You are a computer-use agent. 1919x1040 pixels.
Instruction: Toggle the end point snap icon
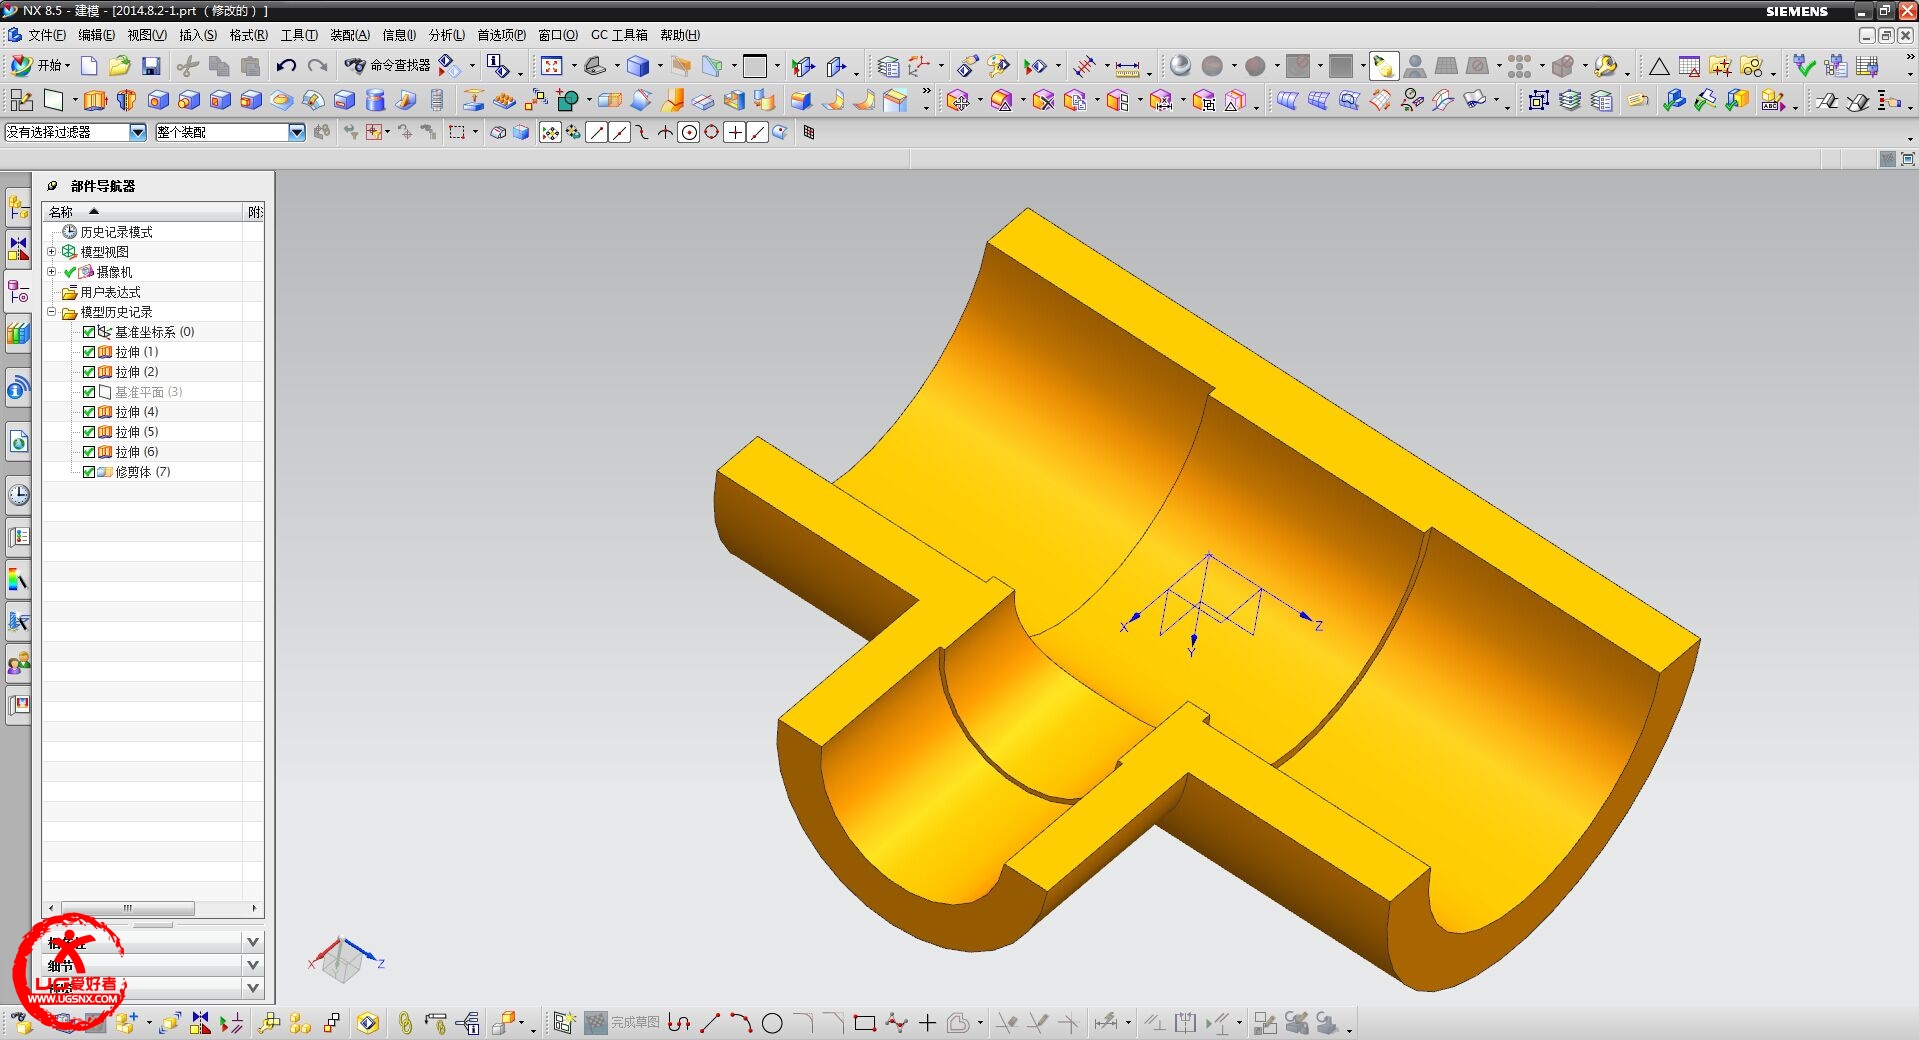[597, 132]
